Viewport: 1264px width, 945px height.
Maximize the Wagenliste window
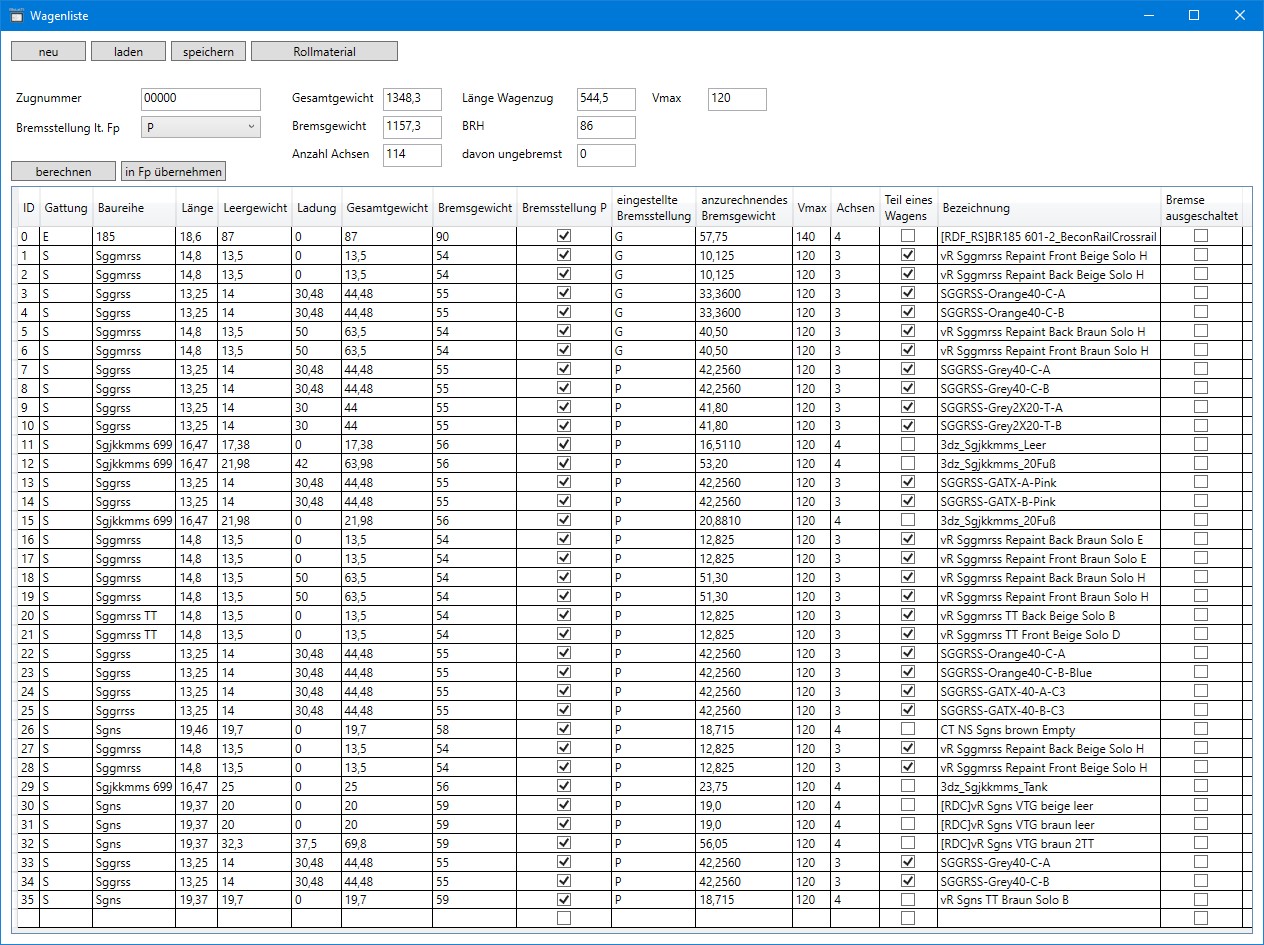(1193, 16)
